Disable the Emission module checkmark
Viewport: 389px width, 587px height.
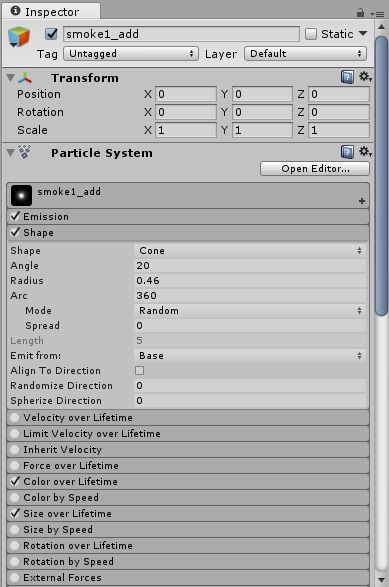[15, 216]
